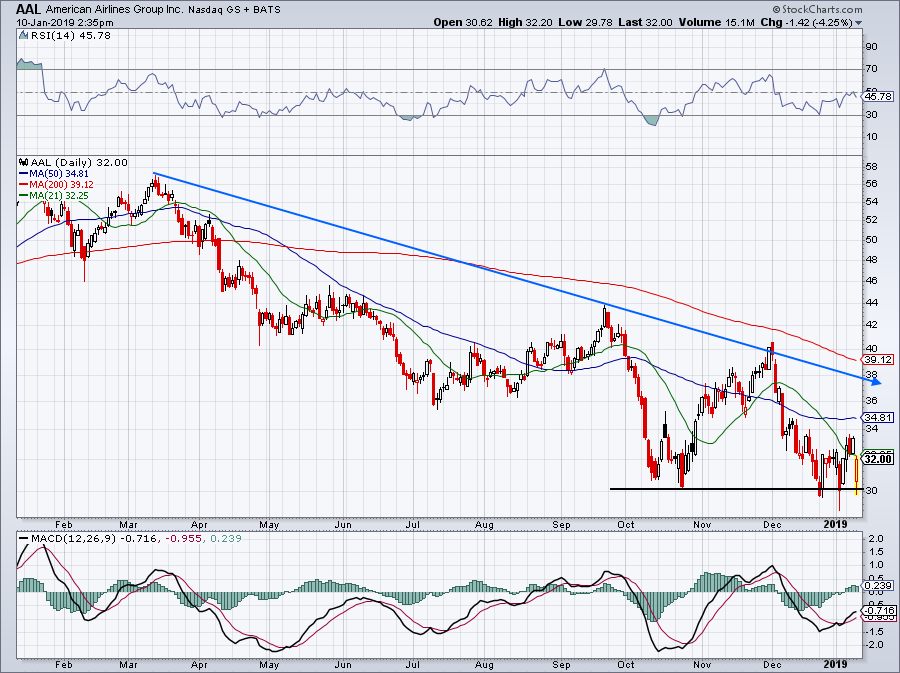Click the -0.716 MACD tag on right axis
This screenshot has height=673, width=900.
878,610
